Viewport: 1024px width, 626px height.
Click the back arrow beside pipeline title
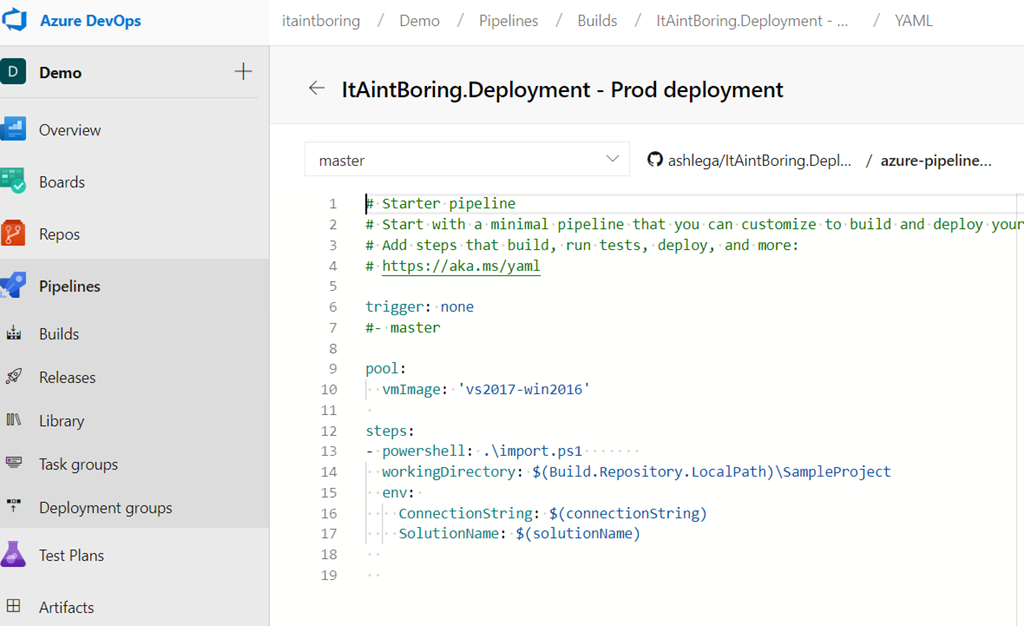[317, 88]
